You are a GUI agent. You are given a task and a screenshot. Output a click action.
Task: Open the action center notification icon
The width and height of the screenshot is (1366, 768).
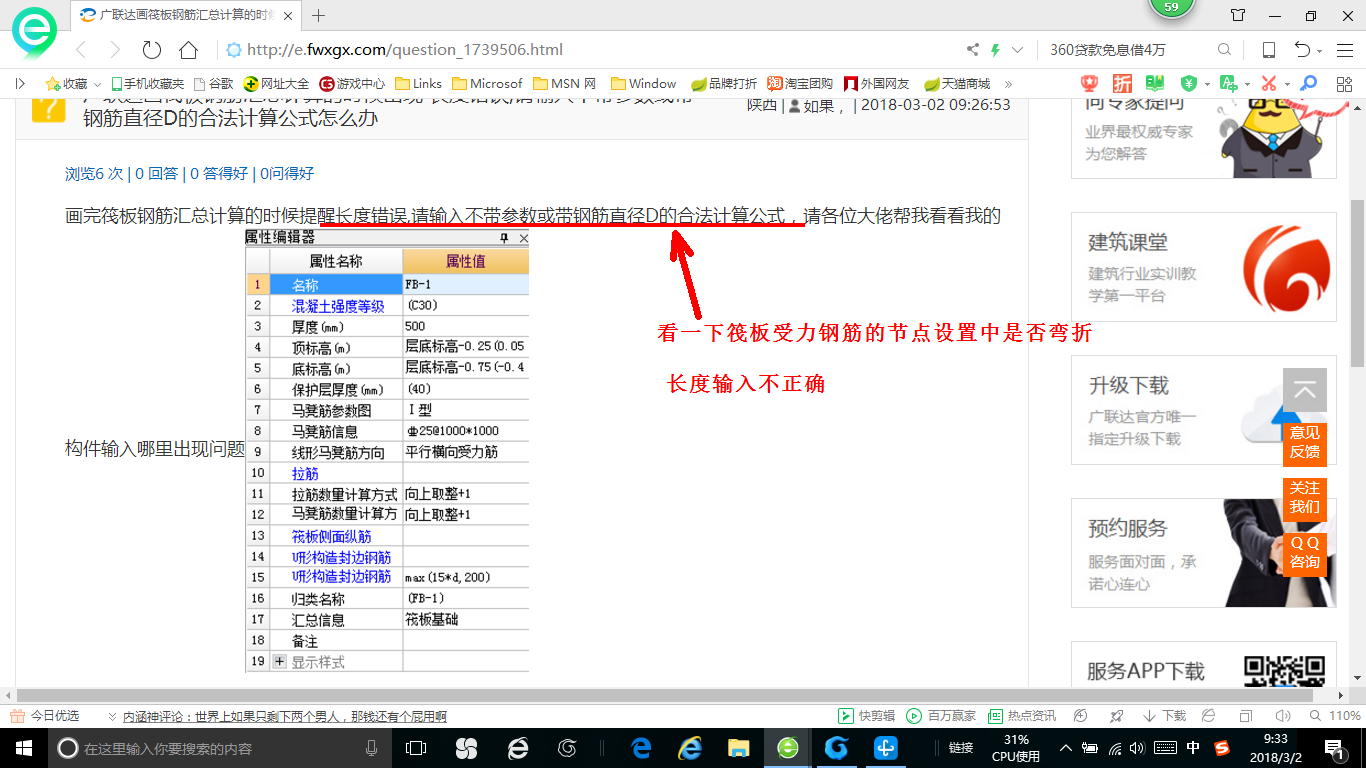coord(1334,748)
